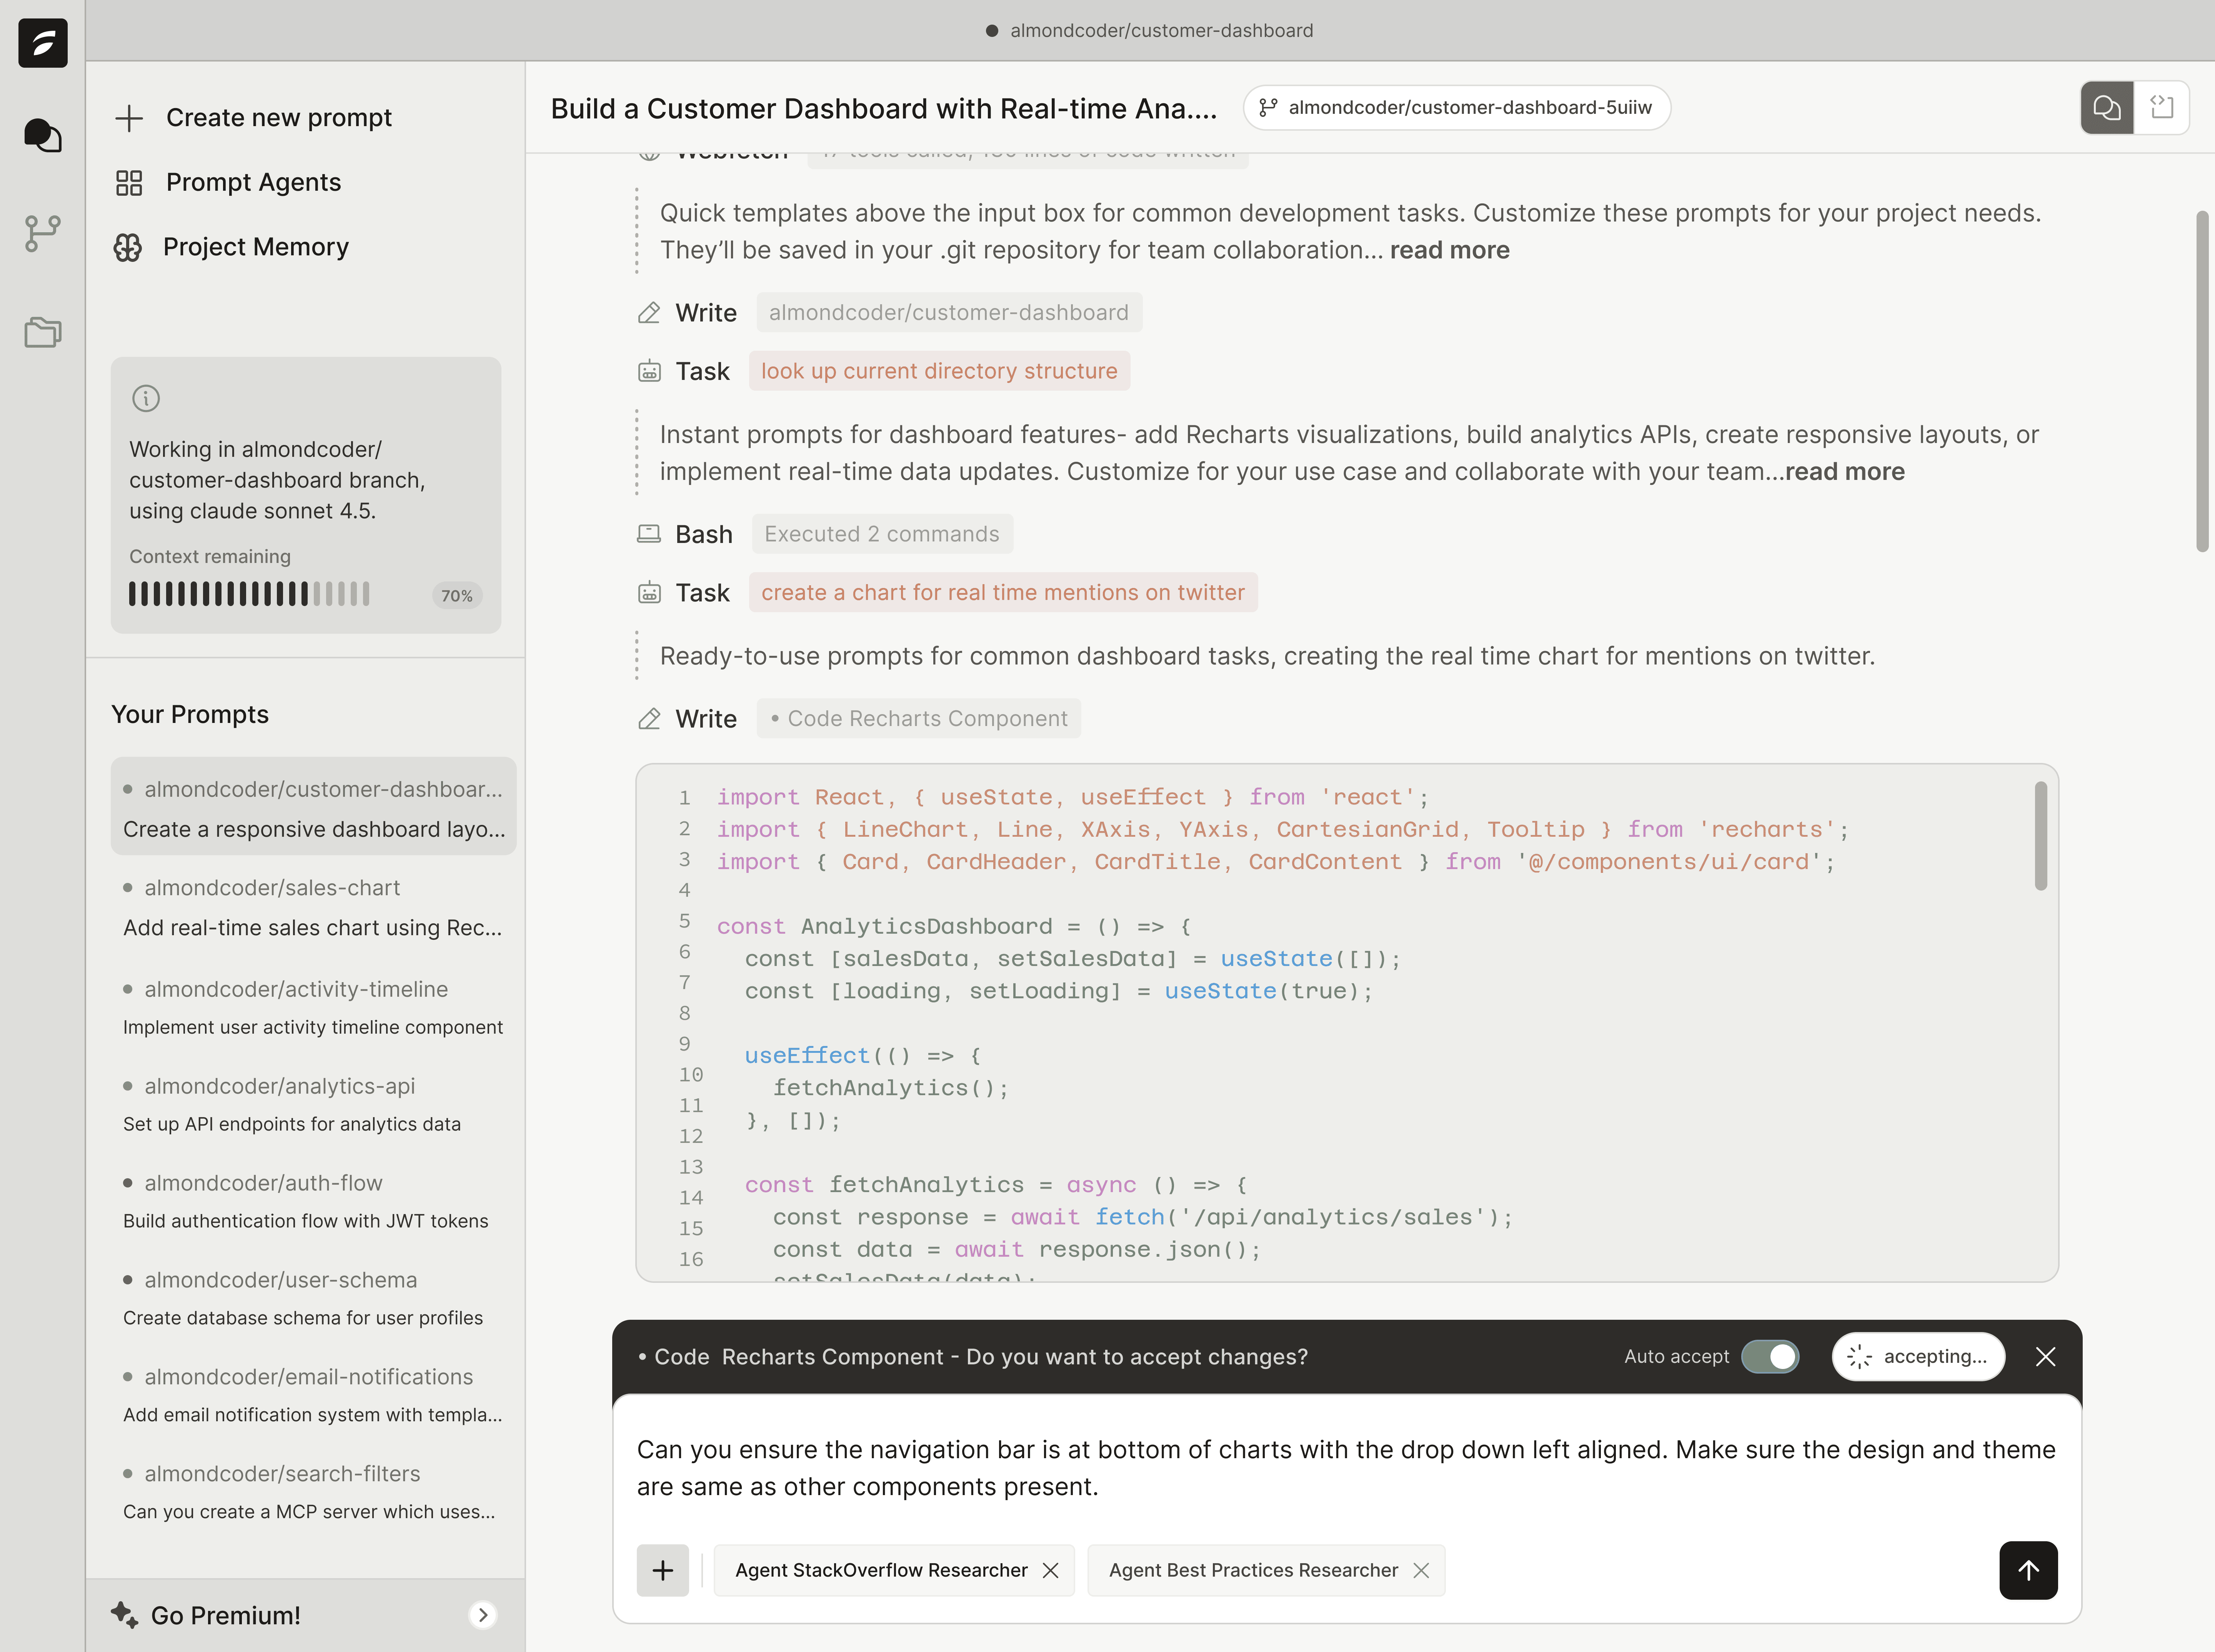The image size is (2215, 1652).
Task: Click robot icon beside the twitter chart Task
Action: [x=649, y=593]
